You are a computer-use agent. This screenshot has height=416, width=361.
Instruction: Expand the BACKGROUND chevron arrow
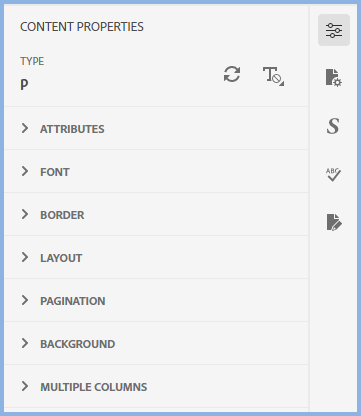click(x=25, y=343)
